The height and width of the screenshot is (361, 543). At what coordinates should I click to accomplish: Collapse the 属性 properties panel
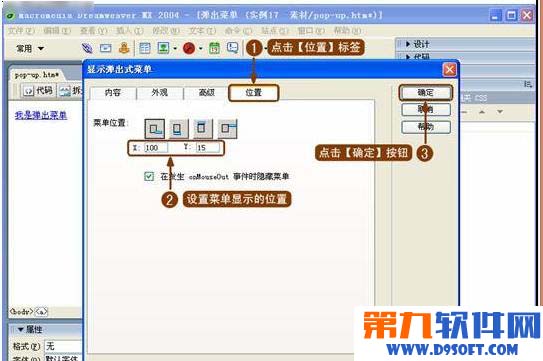click(20, 329)
